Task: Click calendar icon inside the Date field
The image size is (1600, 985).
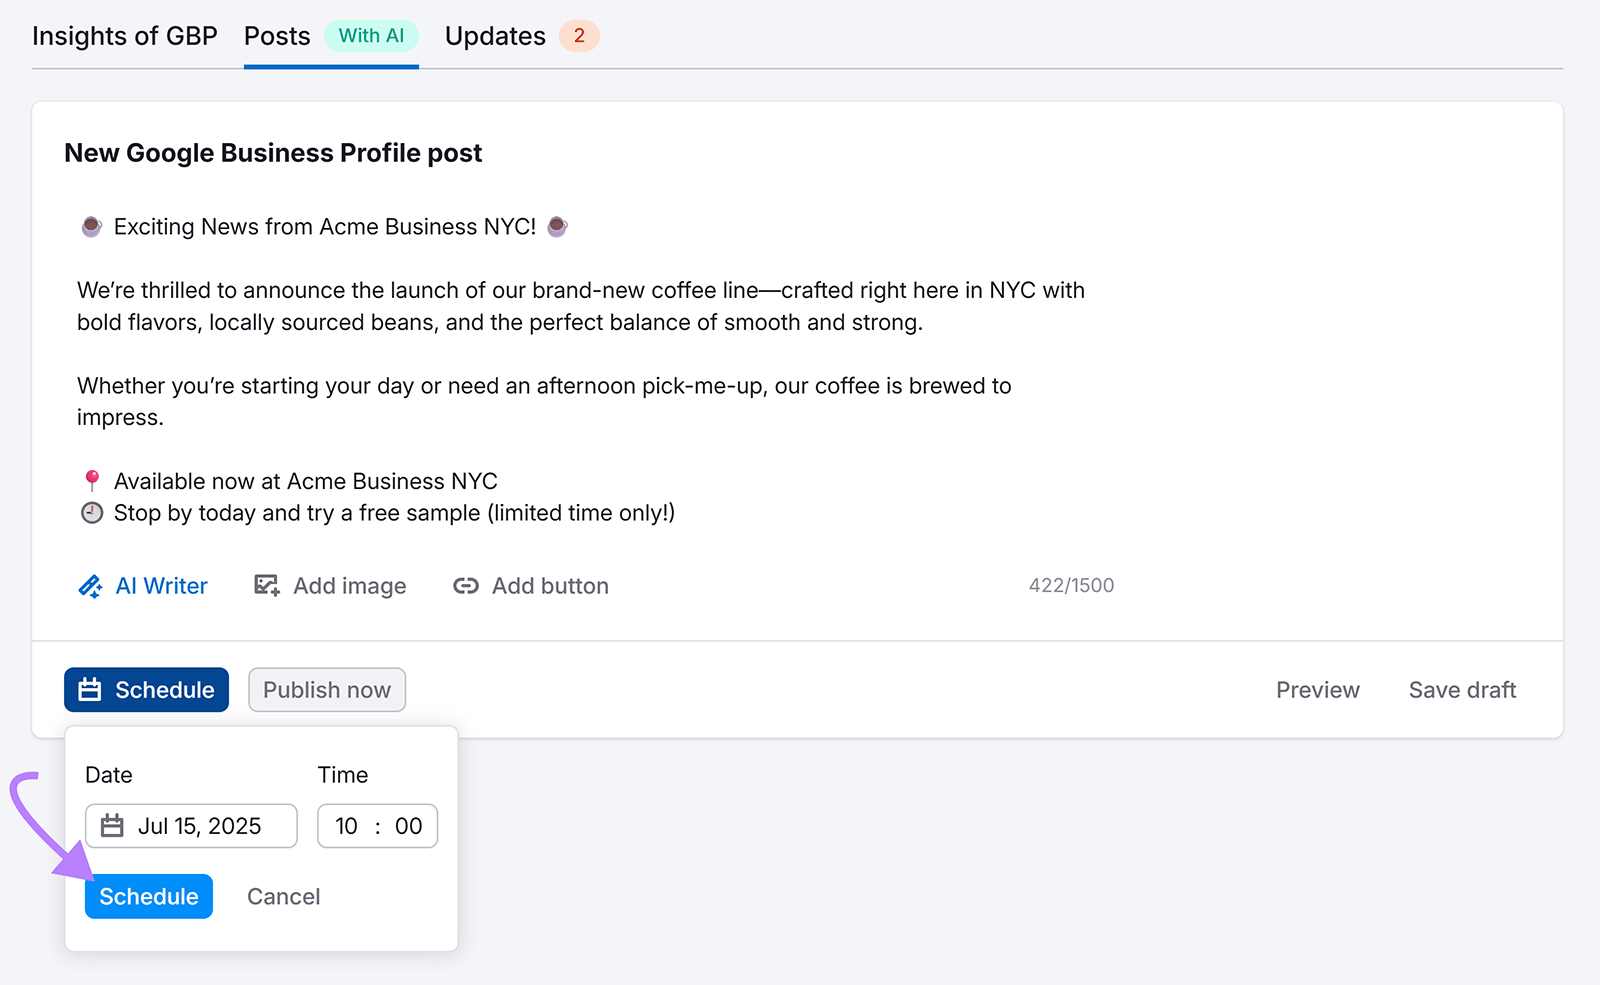Action: click(112, 826)
